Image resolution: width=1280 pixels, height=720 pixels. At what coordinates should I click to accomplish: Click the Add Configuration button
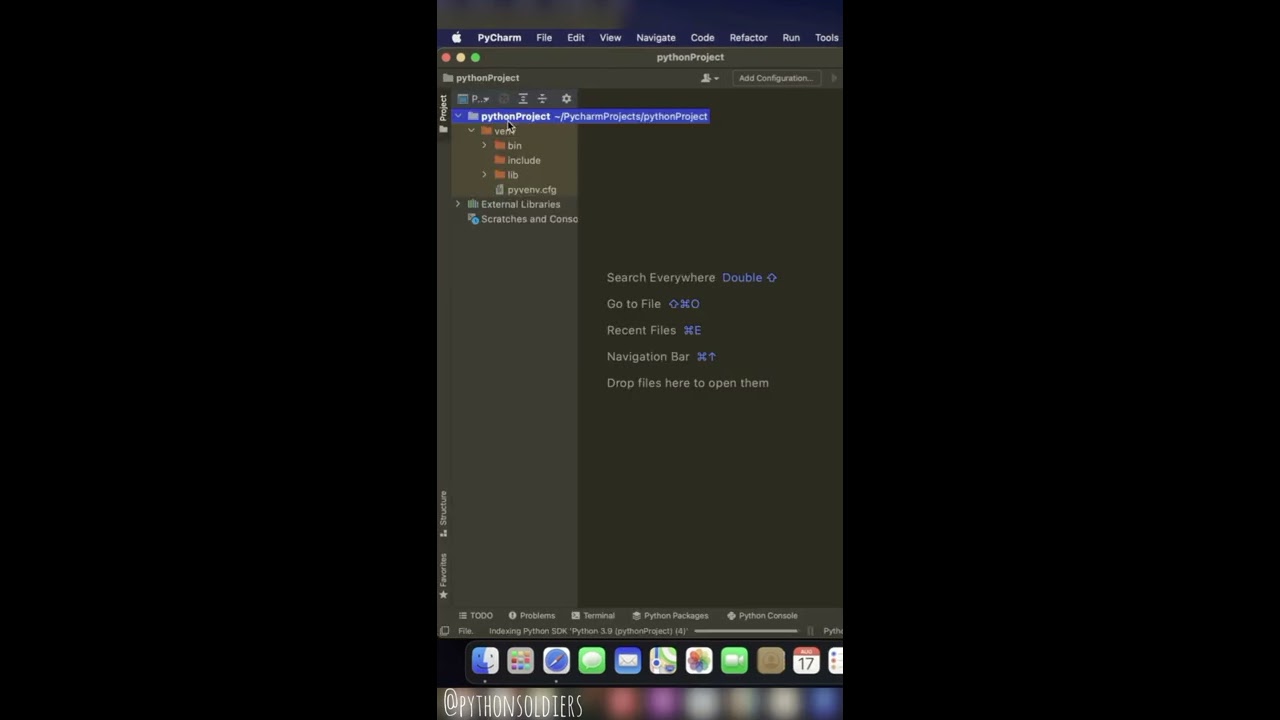776,78
